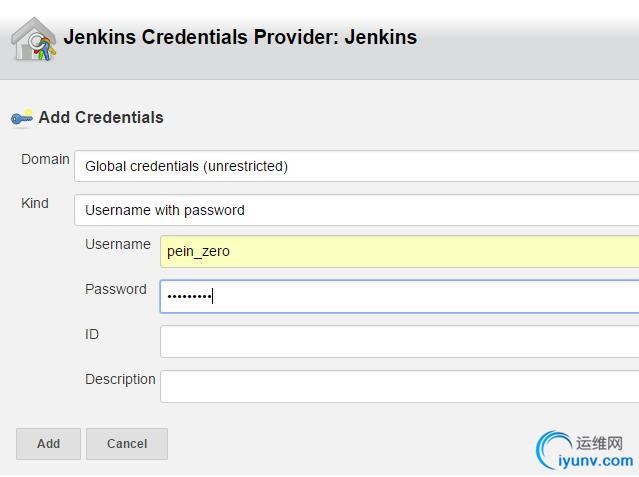Click the Add button
The image size is (639, 477).
click(48, 444)
